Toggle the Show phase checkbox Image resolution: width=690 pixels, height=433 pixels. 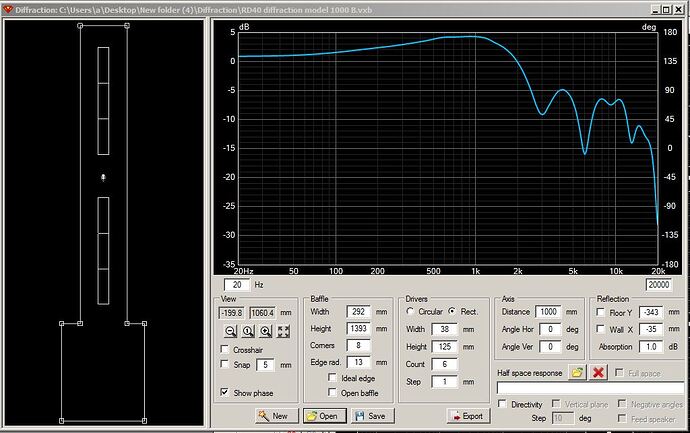[x=223, y=393]
